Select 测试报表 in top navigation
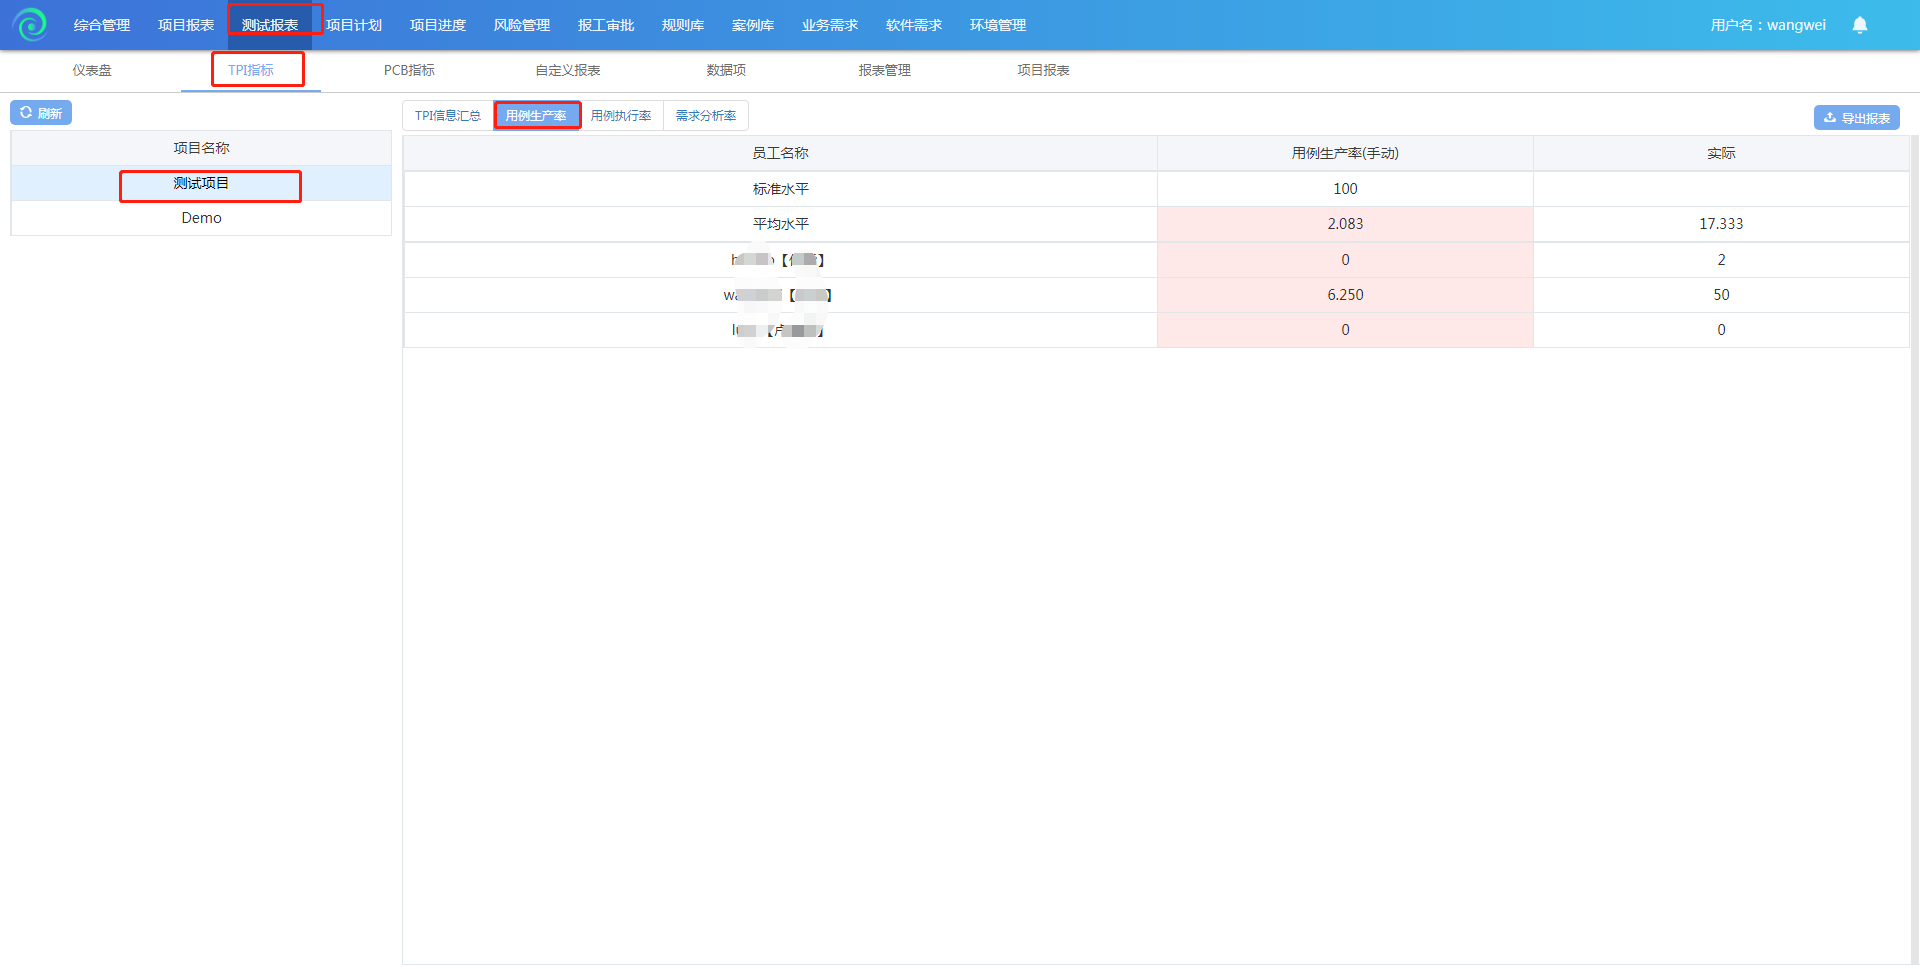Image resolution: width=1920 pixels, height=969 pixels. tap(270, 25)
